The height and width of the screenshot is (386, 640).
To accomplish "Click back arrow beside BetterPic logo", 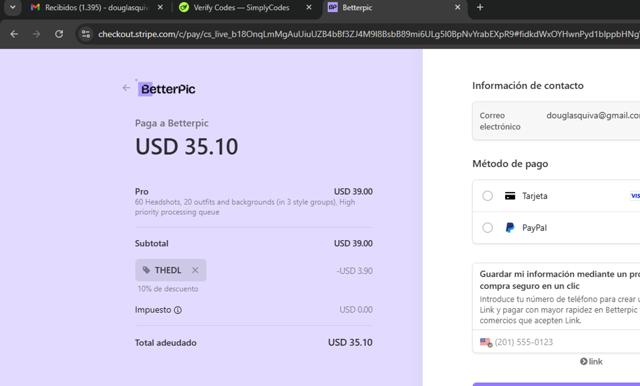I will pyautogui.click(x=126, y=88).
